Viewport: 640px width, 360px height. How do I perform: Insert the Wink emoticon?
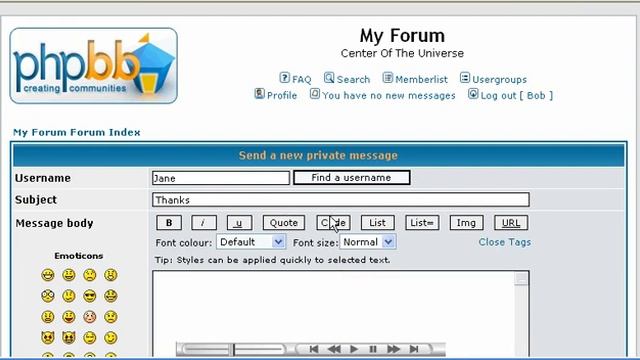[110, 338]
